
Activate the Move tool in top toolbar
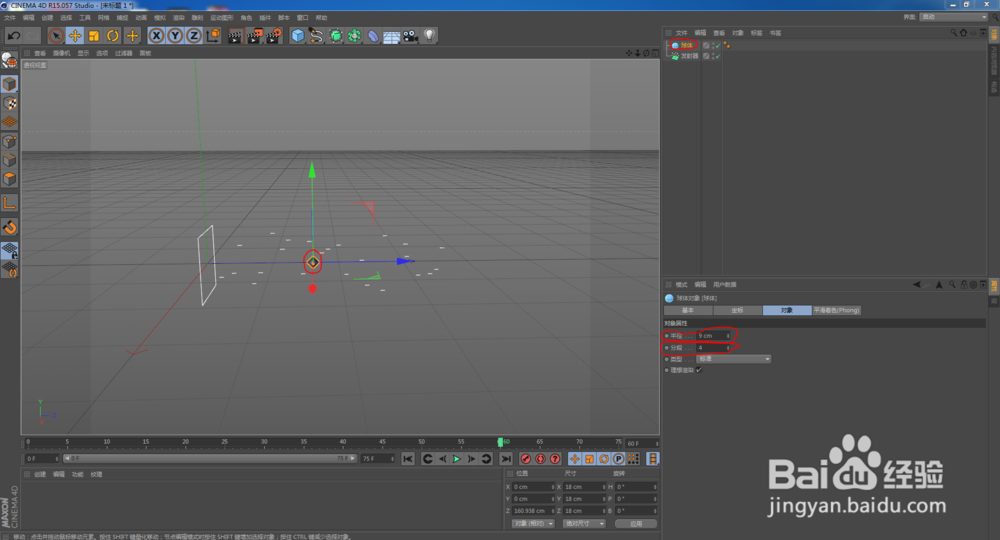pyautogui.click(x=75, y=36)
